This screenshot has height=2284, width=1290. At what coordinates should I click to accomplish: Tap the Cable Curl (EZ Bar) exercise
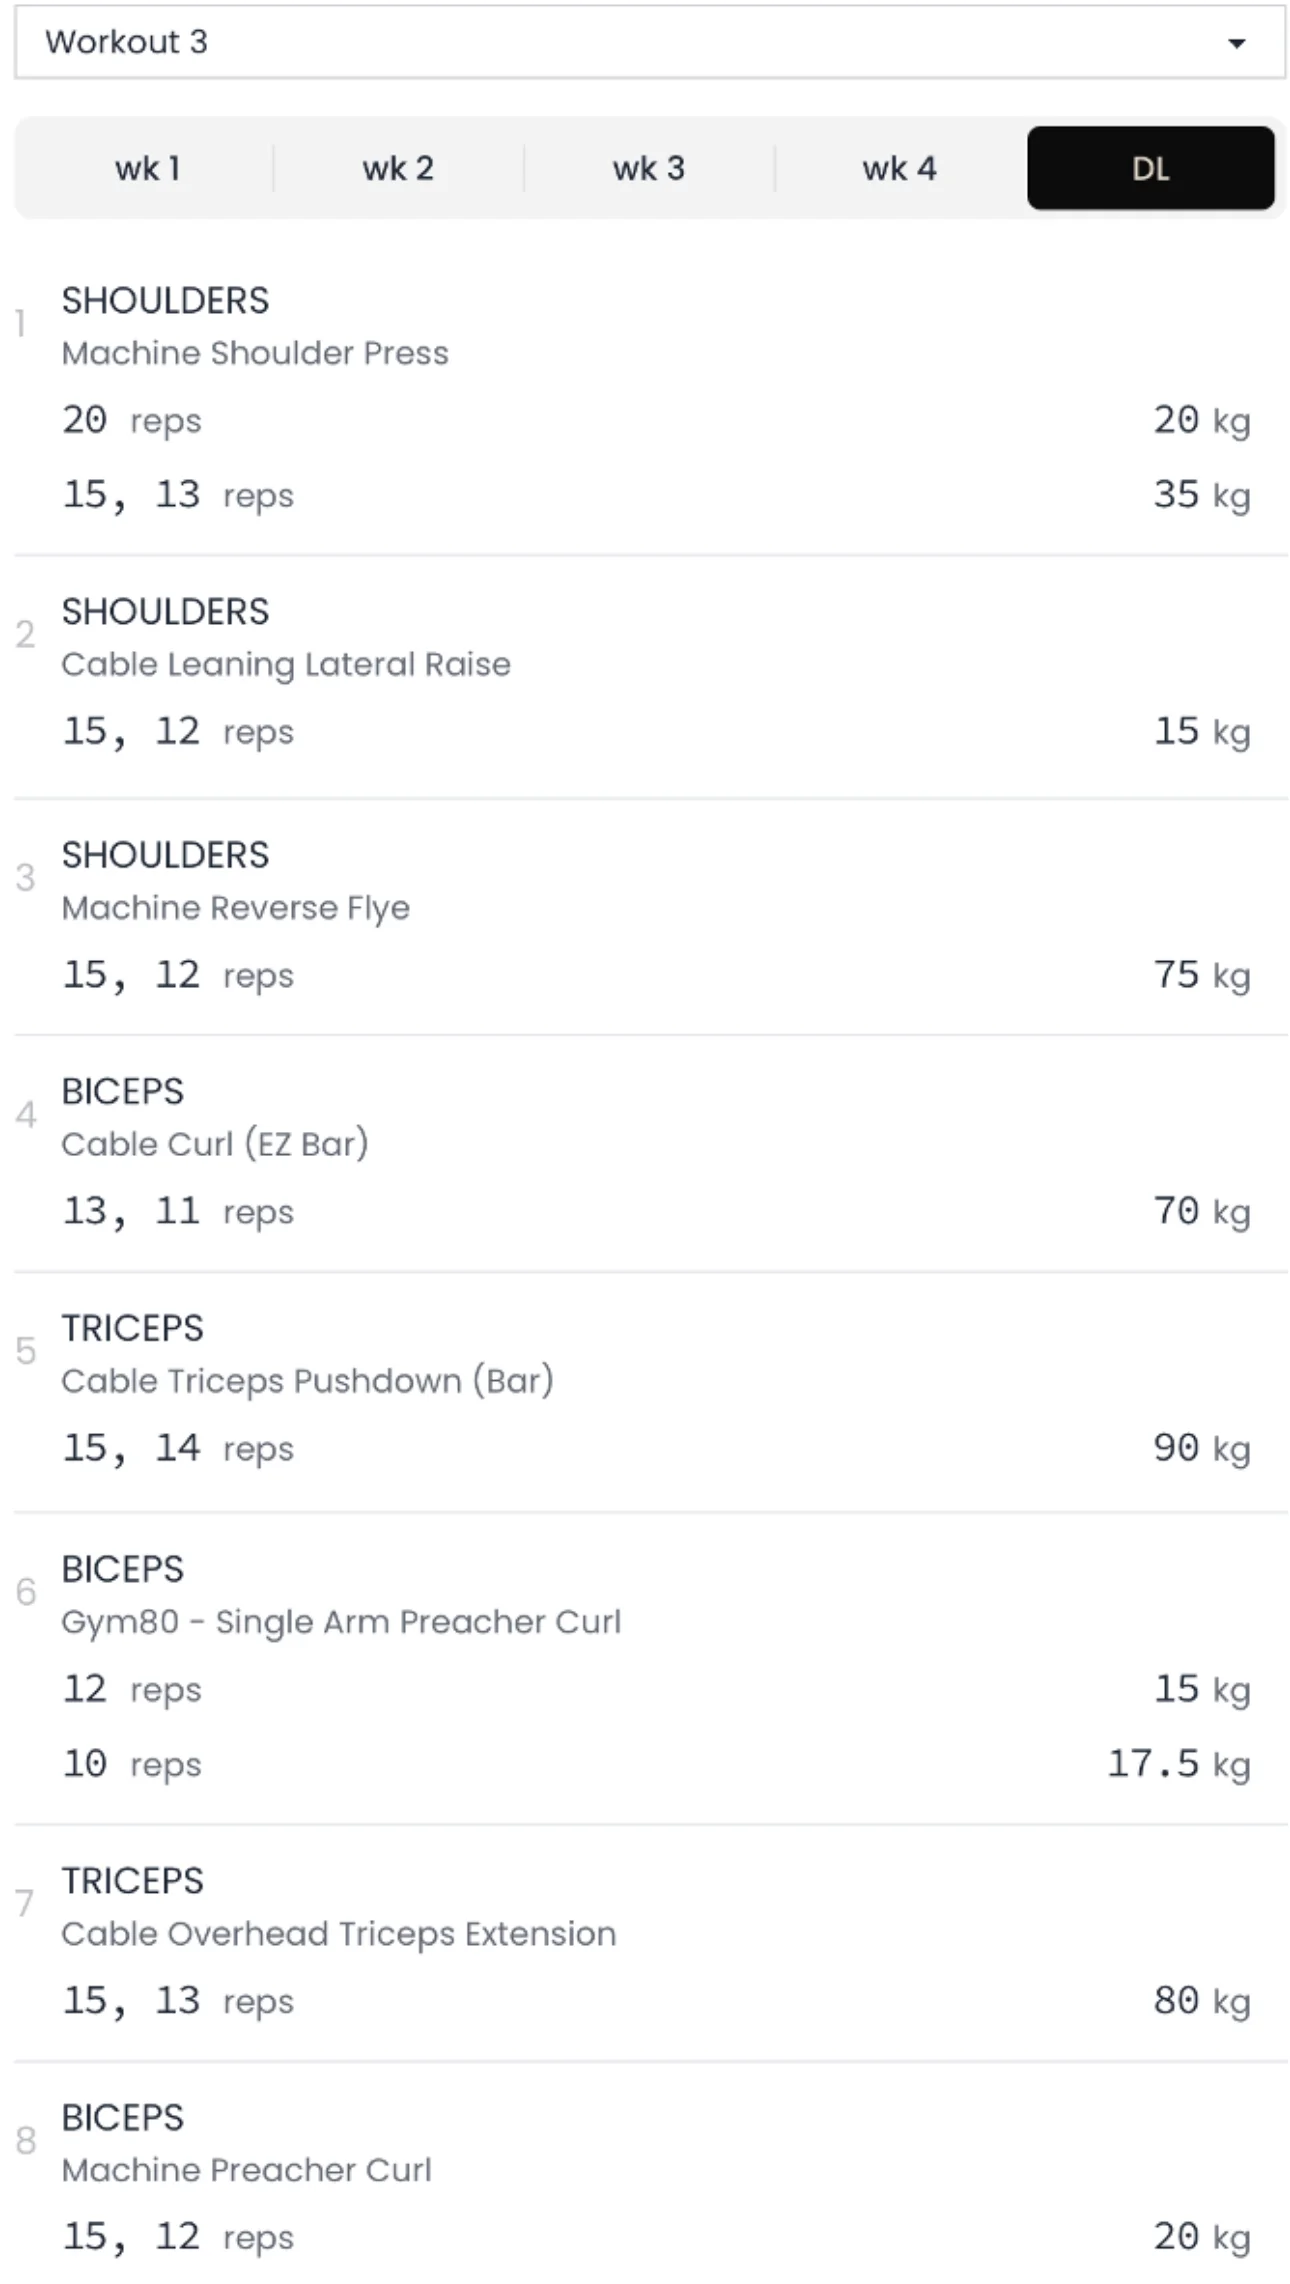point(215,1144)
